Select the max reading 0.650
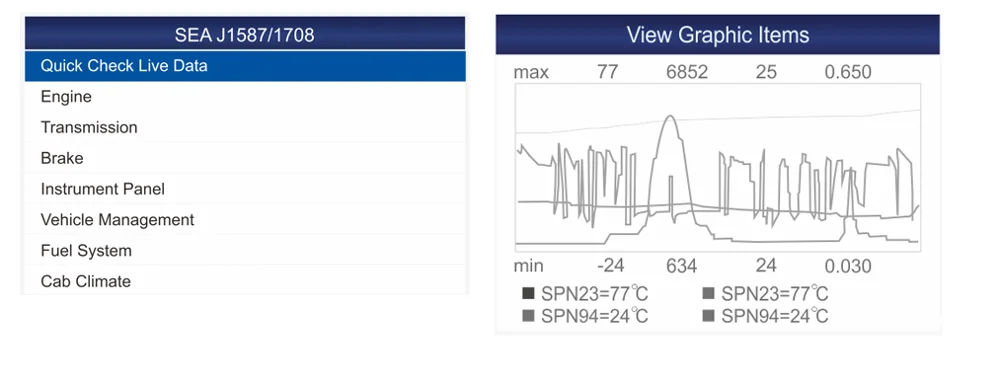 click(x=848, y=72)
